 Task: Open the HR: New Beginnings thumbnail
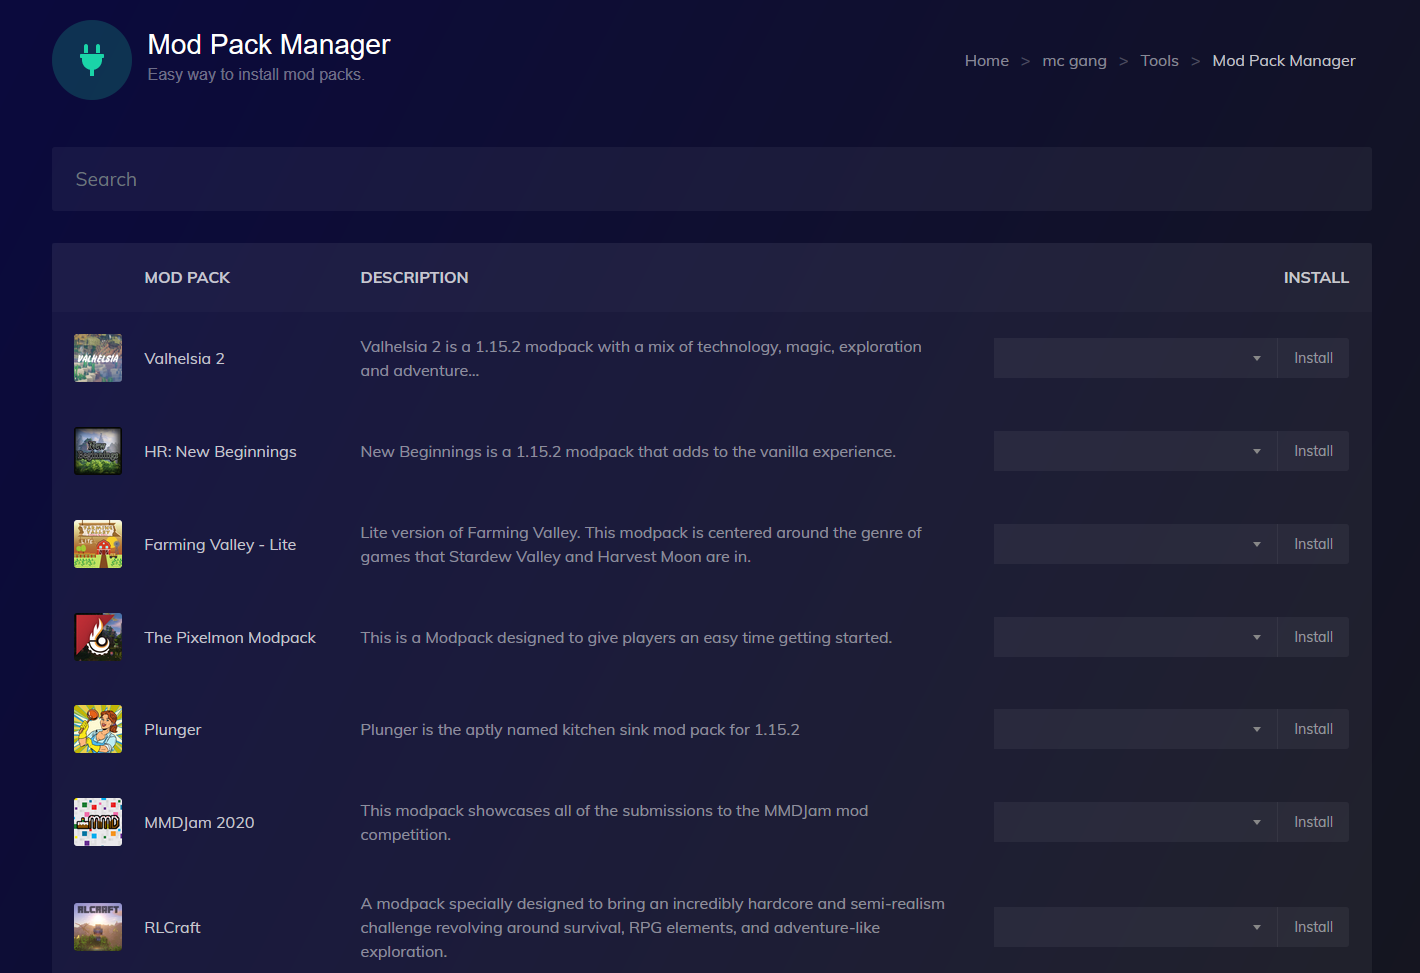[98, 451]
